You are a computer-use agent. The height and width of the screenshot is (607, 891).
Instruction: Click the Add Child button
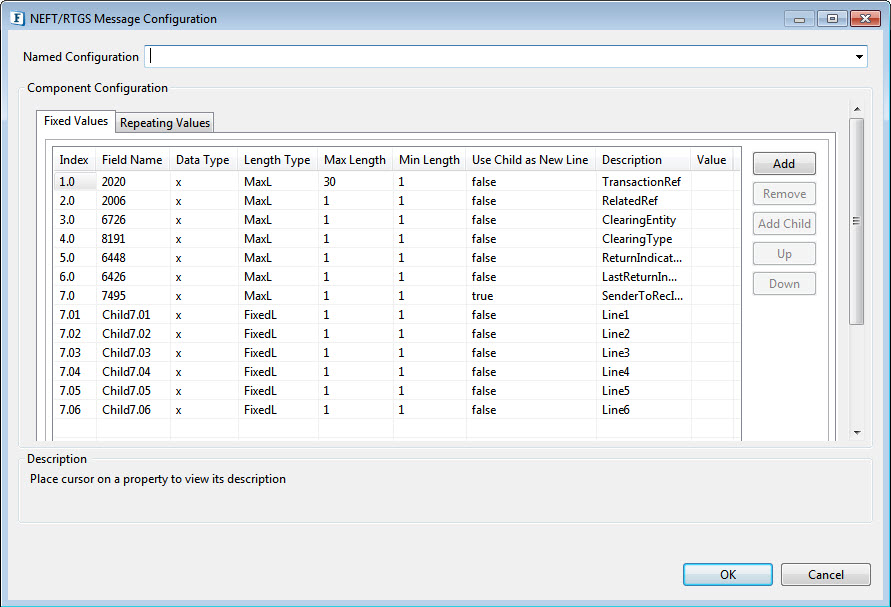(x=784, y=224)
